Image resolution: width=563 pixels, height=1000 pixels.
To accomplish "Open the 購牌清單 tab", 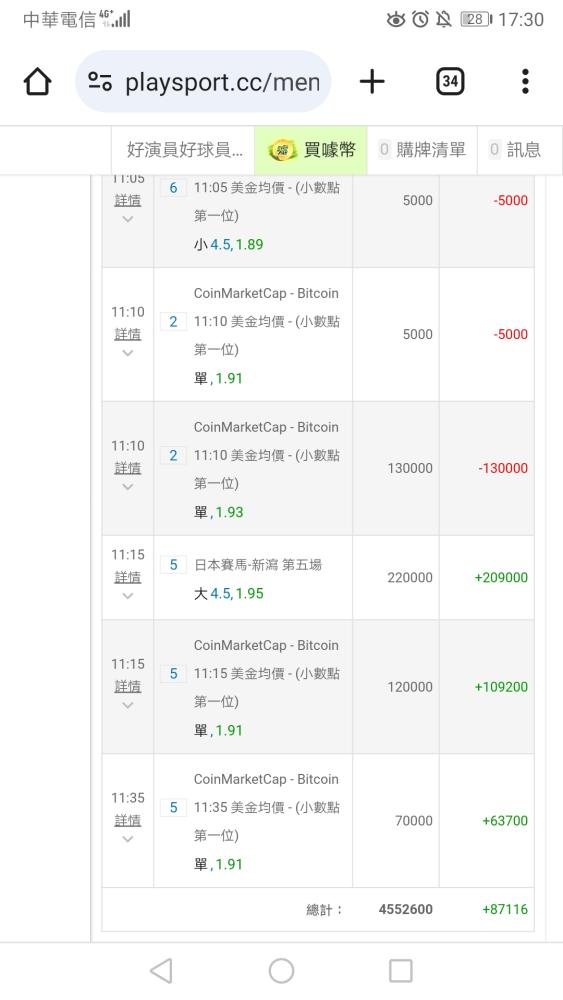I will [422, 150].
